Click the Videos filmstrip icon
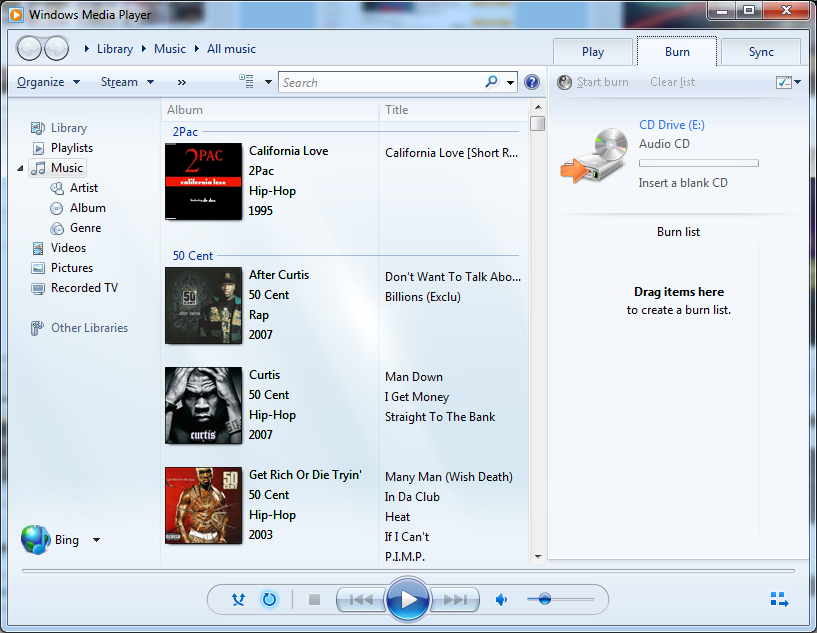This screenshot has width=817, height=633. [x=38, y=249]
